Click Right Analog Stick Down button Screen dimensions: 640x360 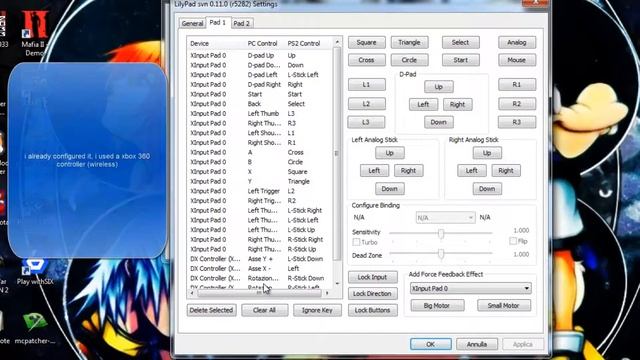487,189
